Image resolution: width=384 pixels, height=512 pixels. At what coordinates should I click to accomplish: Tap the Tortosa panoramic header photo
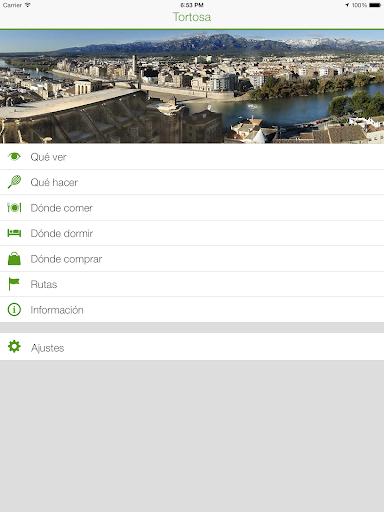click(x=192, y=87)
